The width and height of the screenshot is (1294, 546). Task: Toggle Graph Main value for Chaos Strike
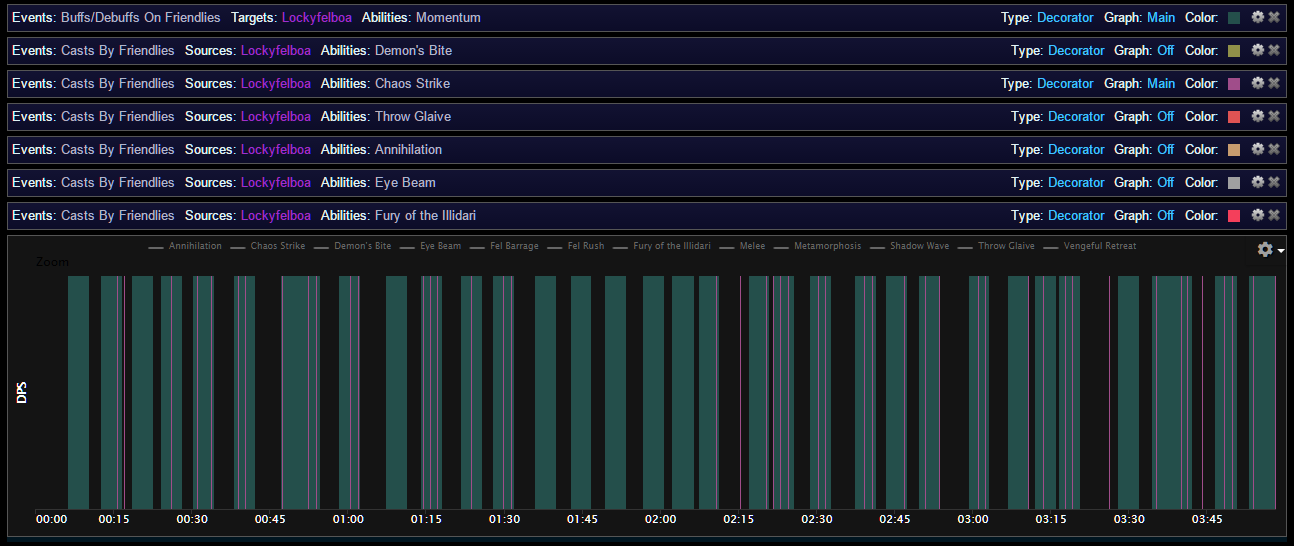tap(1161, 84)
